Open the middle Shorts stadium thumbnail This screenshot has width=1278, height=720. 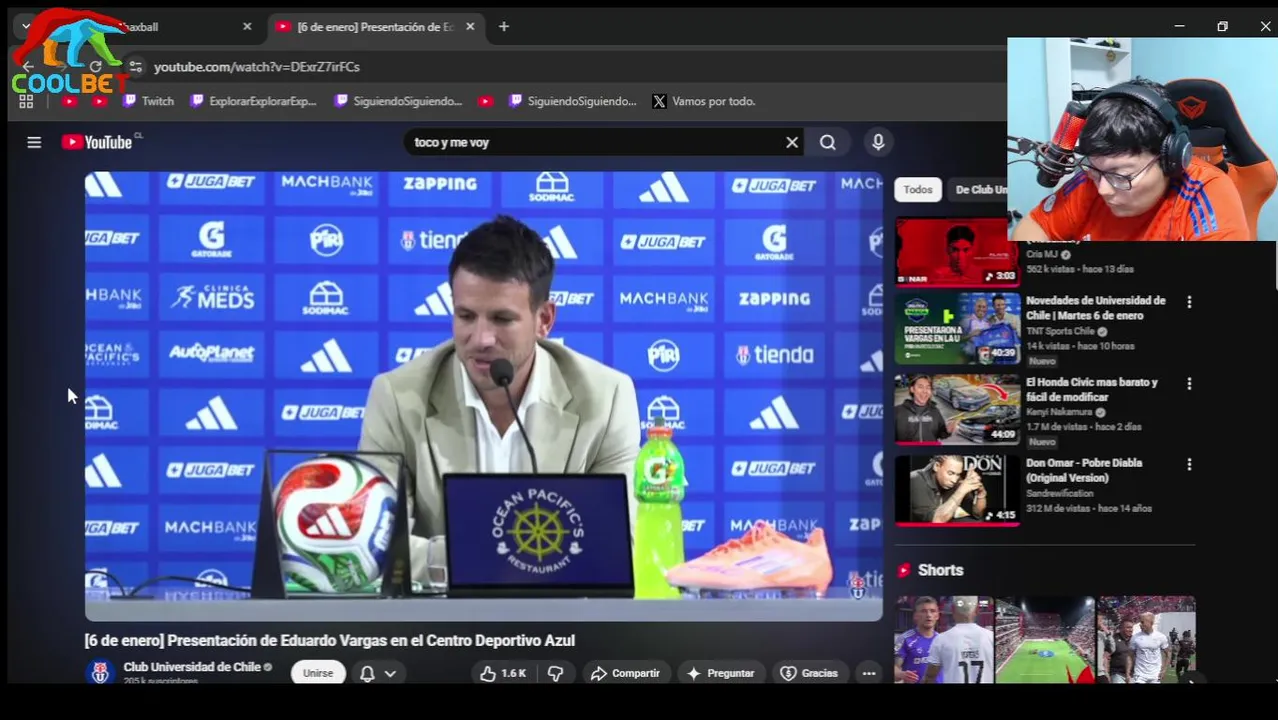pyautogui.click(x=1045, y=640)
